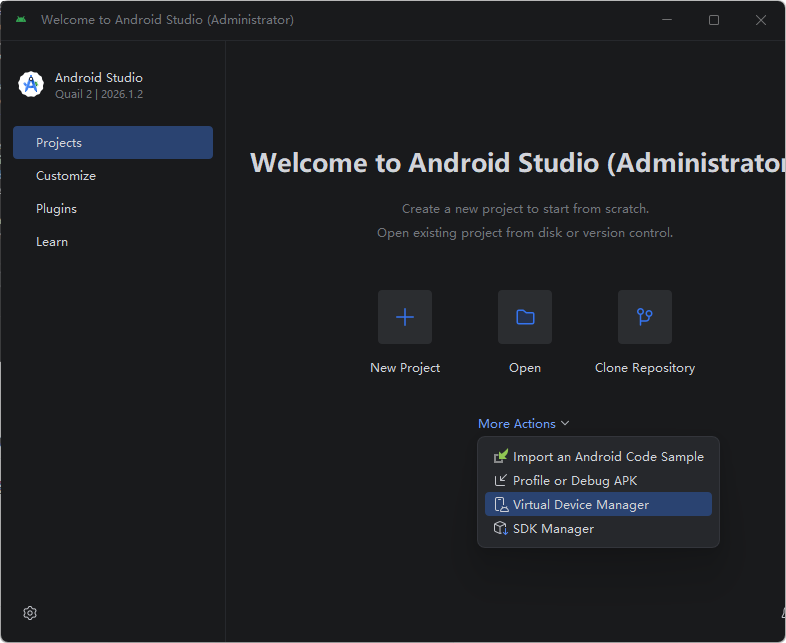Open the Plugins tab
Viewport: 786px width, 643px height.
tap(113, 208)
